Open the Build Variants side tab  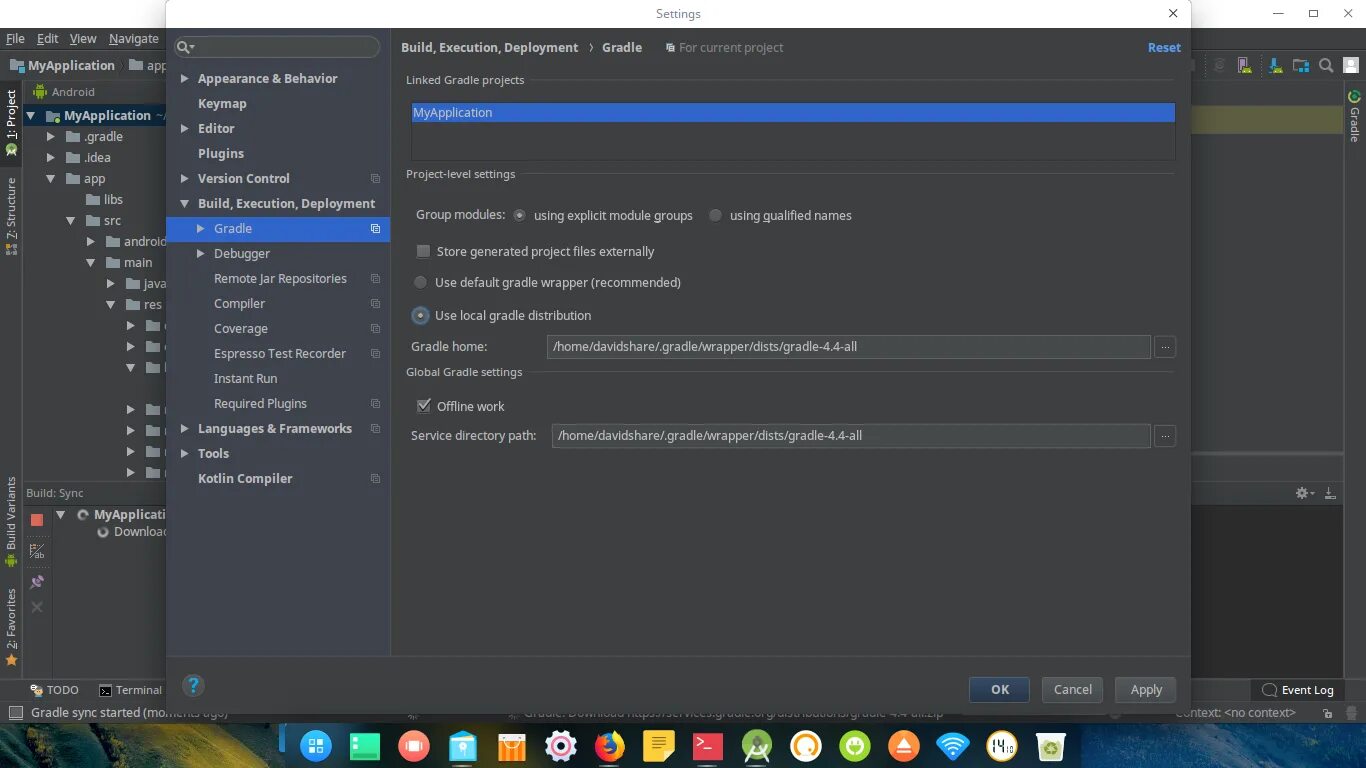click(x=12, y=520)
